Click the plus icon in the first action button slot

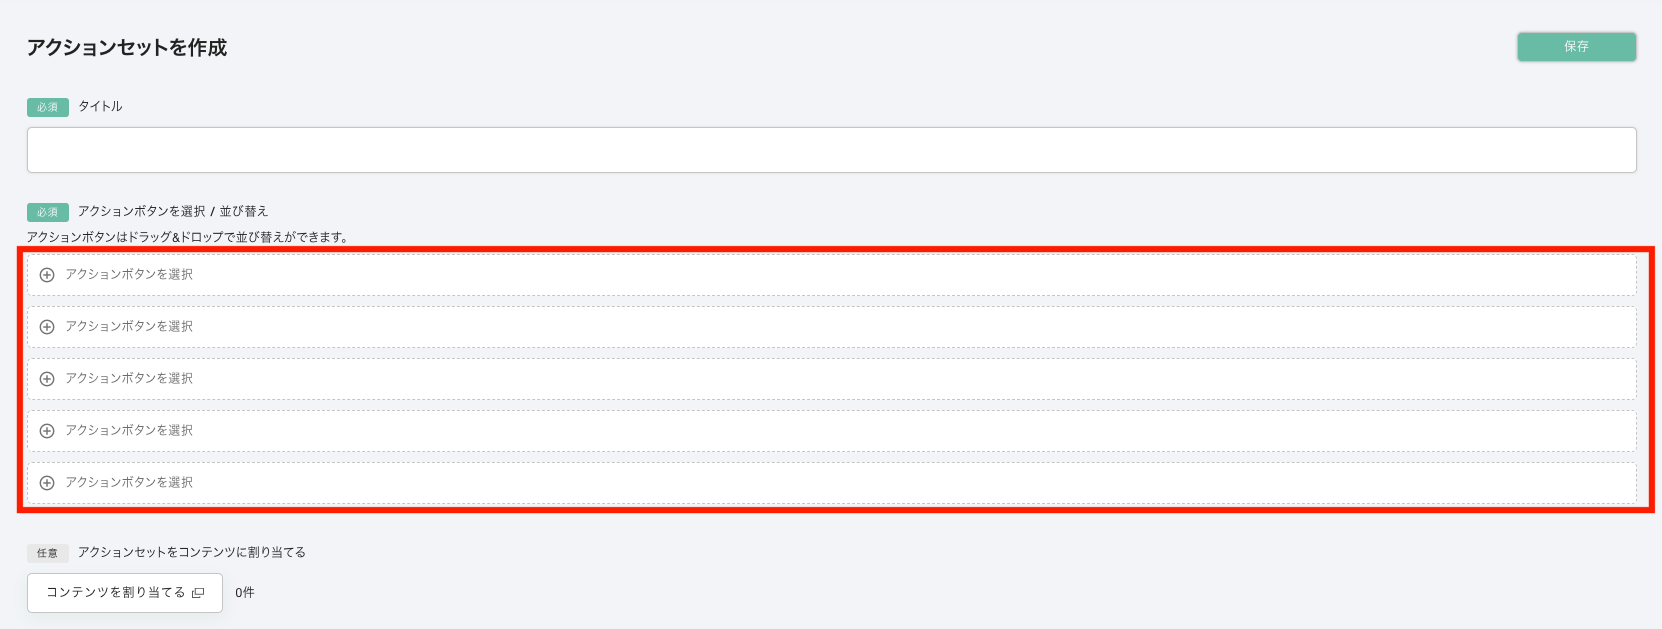(47, 275)
